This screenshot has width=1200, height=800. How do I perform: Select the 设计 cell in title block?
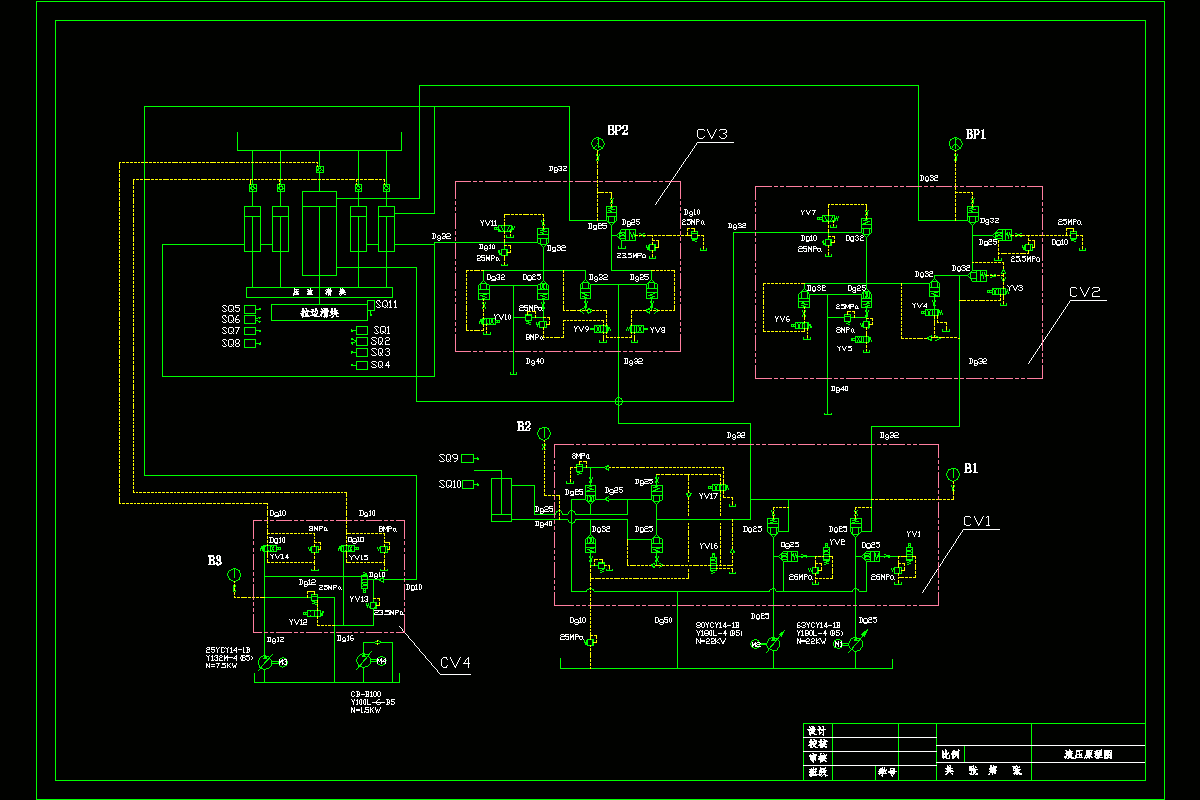pos(817,731)
